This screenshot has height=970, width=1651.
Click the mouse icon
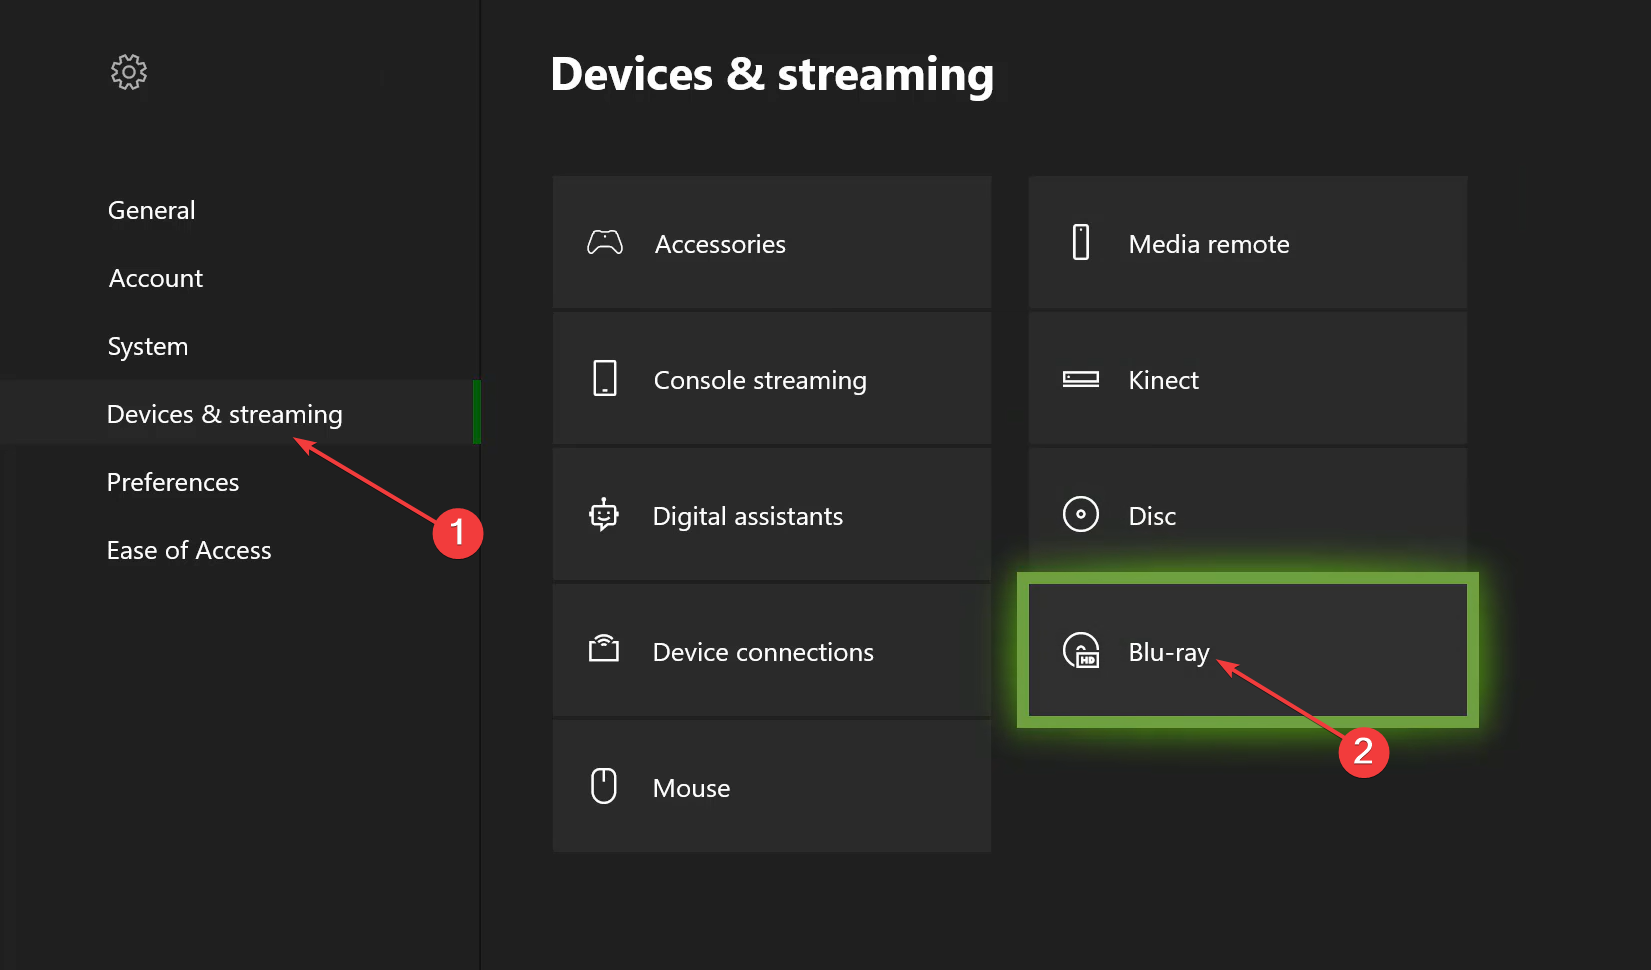point(604,786)
